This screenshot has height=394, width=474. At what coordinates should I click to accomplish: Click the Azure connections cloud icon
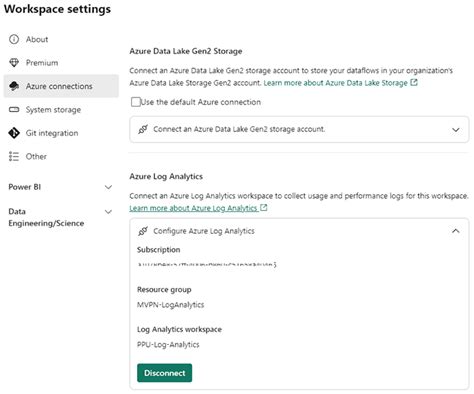pos(14,86)
